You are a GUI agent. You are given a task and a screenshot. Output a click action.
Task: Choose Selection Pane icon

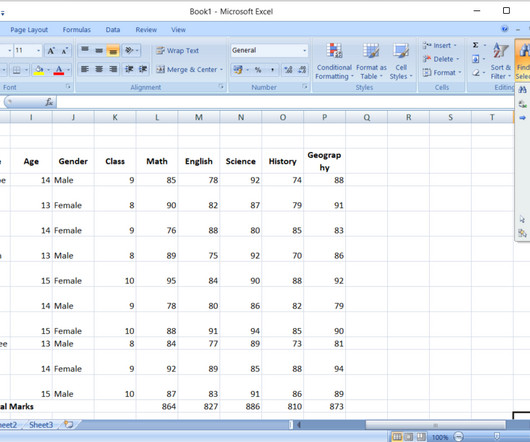click(522, 233)
